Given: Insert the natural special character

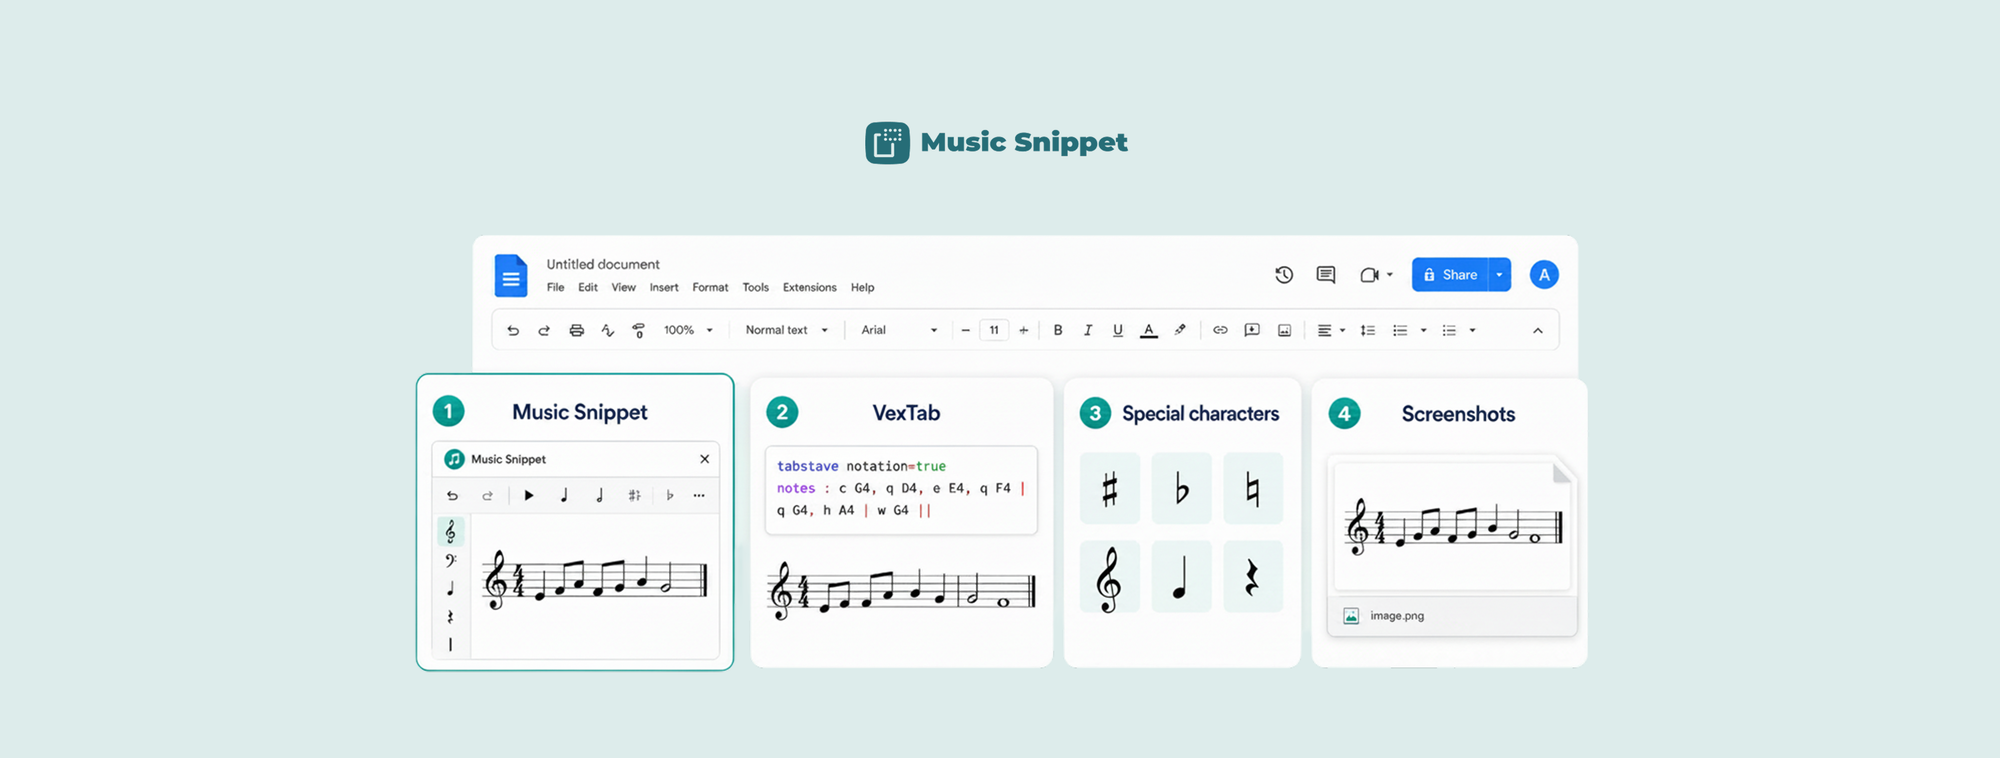Looking at the screenshot, I should tap(1253, 489).
